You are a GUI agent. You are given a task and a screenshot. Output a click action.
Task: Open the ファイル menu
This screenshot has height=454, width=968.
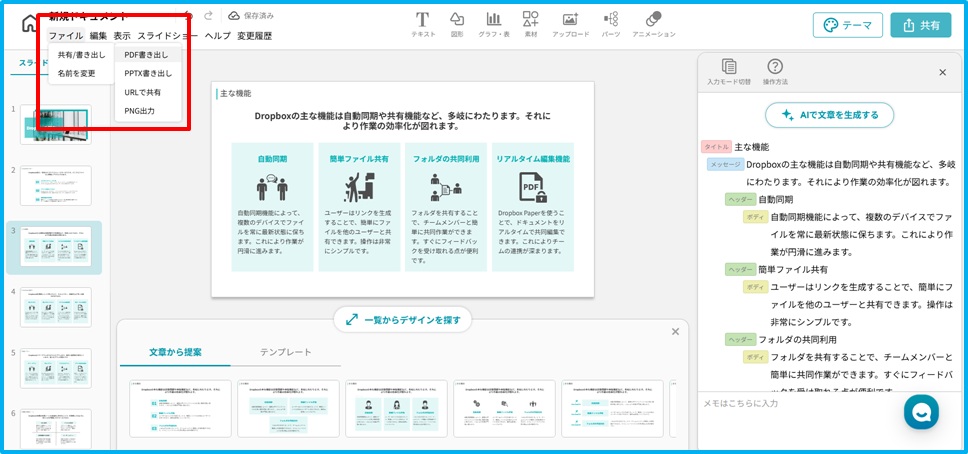pyautogui.click(x=65, y=36)
